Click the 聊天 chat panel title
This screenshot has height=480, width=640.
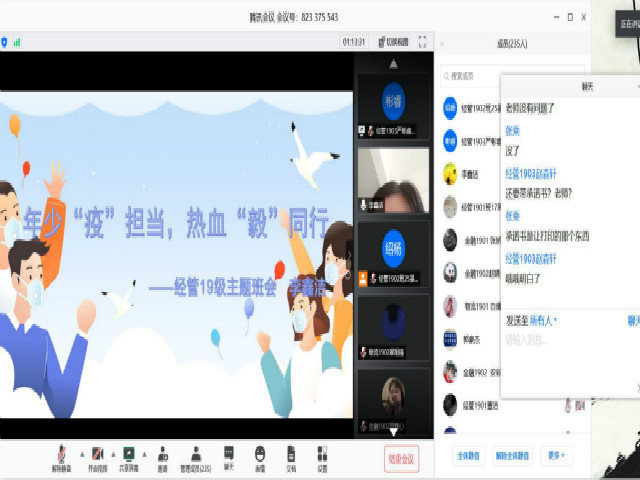[587, 87]
